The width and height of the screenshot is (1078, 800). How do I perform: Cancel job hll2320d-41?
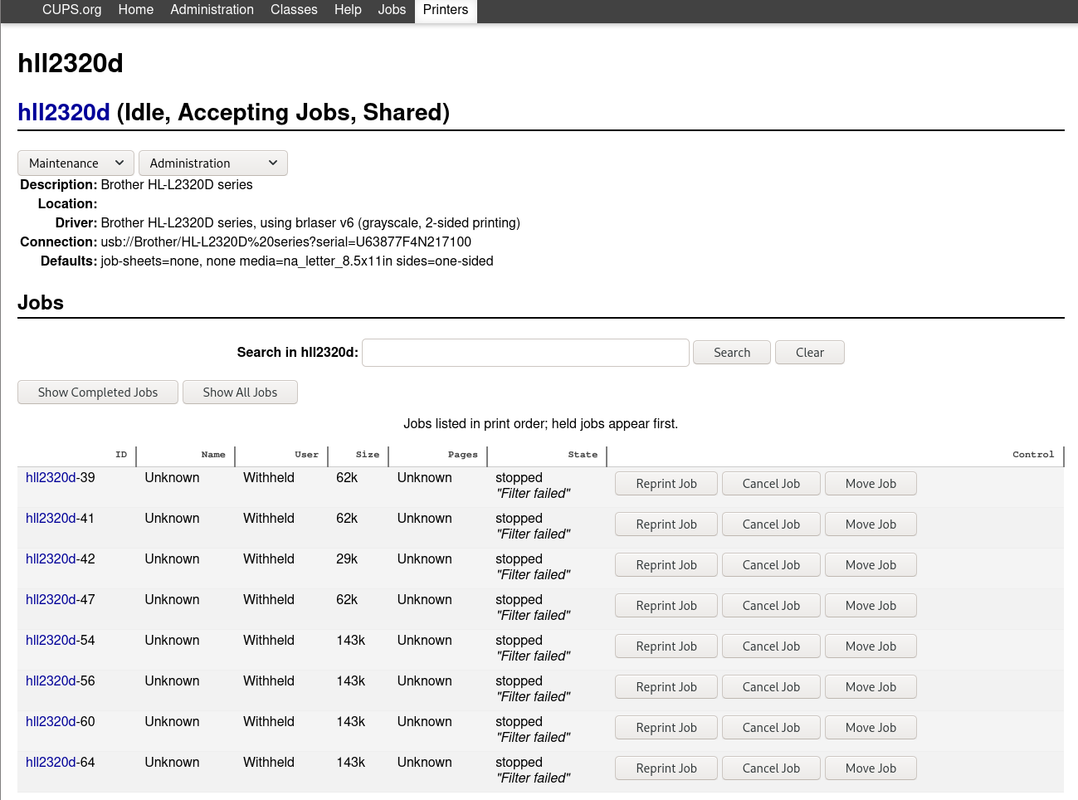point(771,524)
